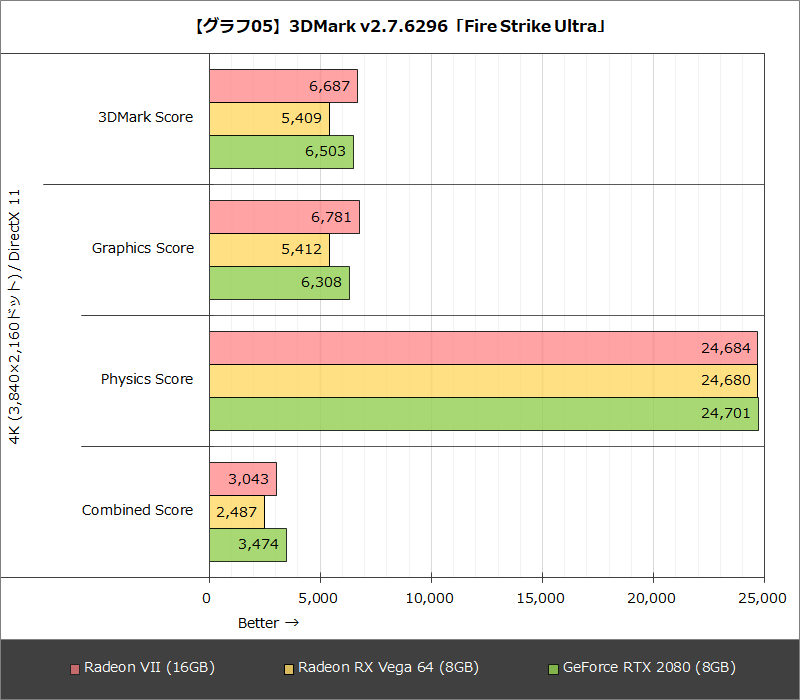
Task: Select the yellow bar showing 5,409
Action: coord(268,117)
